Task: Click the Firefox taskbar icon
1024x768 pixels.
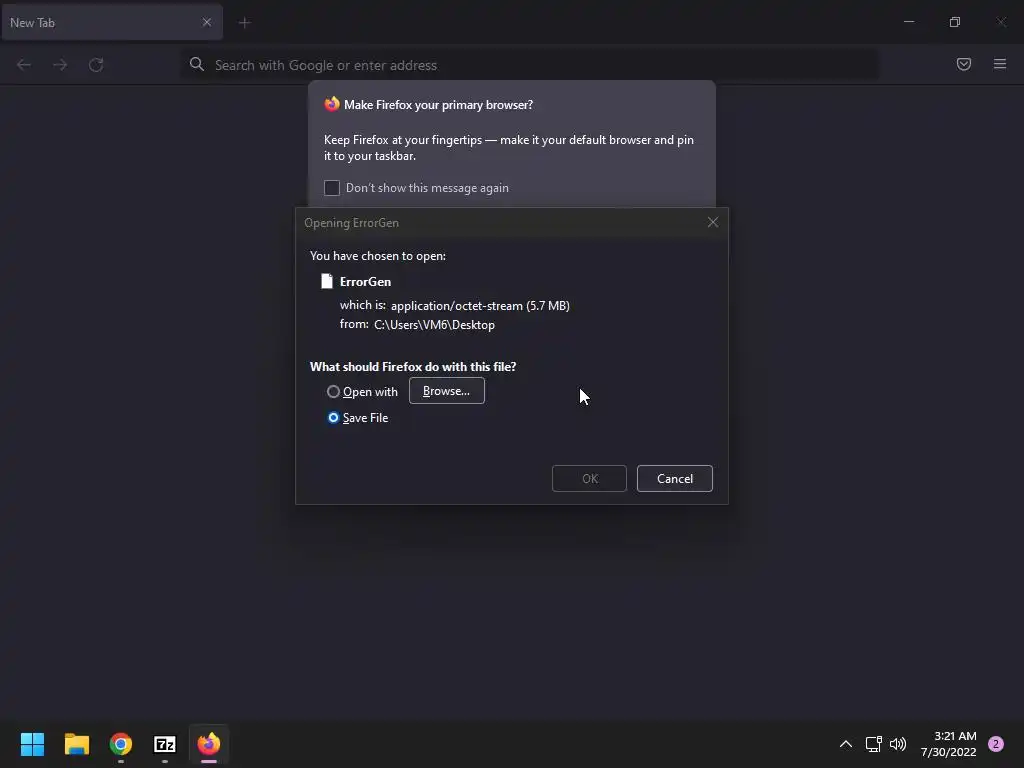Action: (x=209, y=744)
